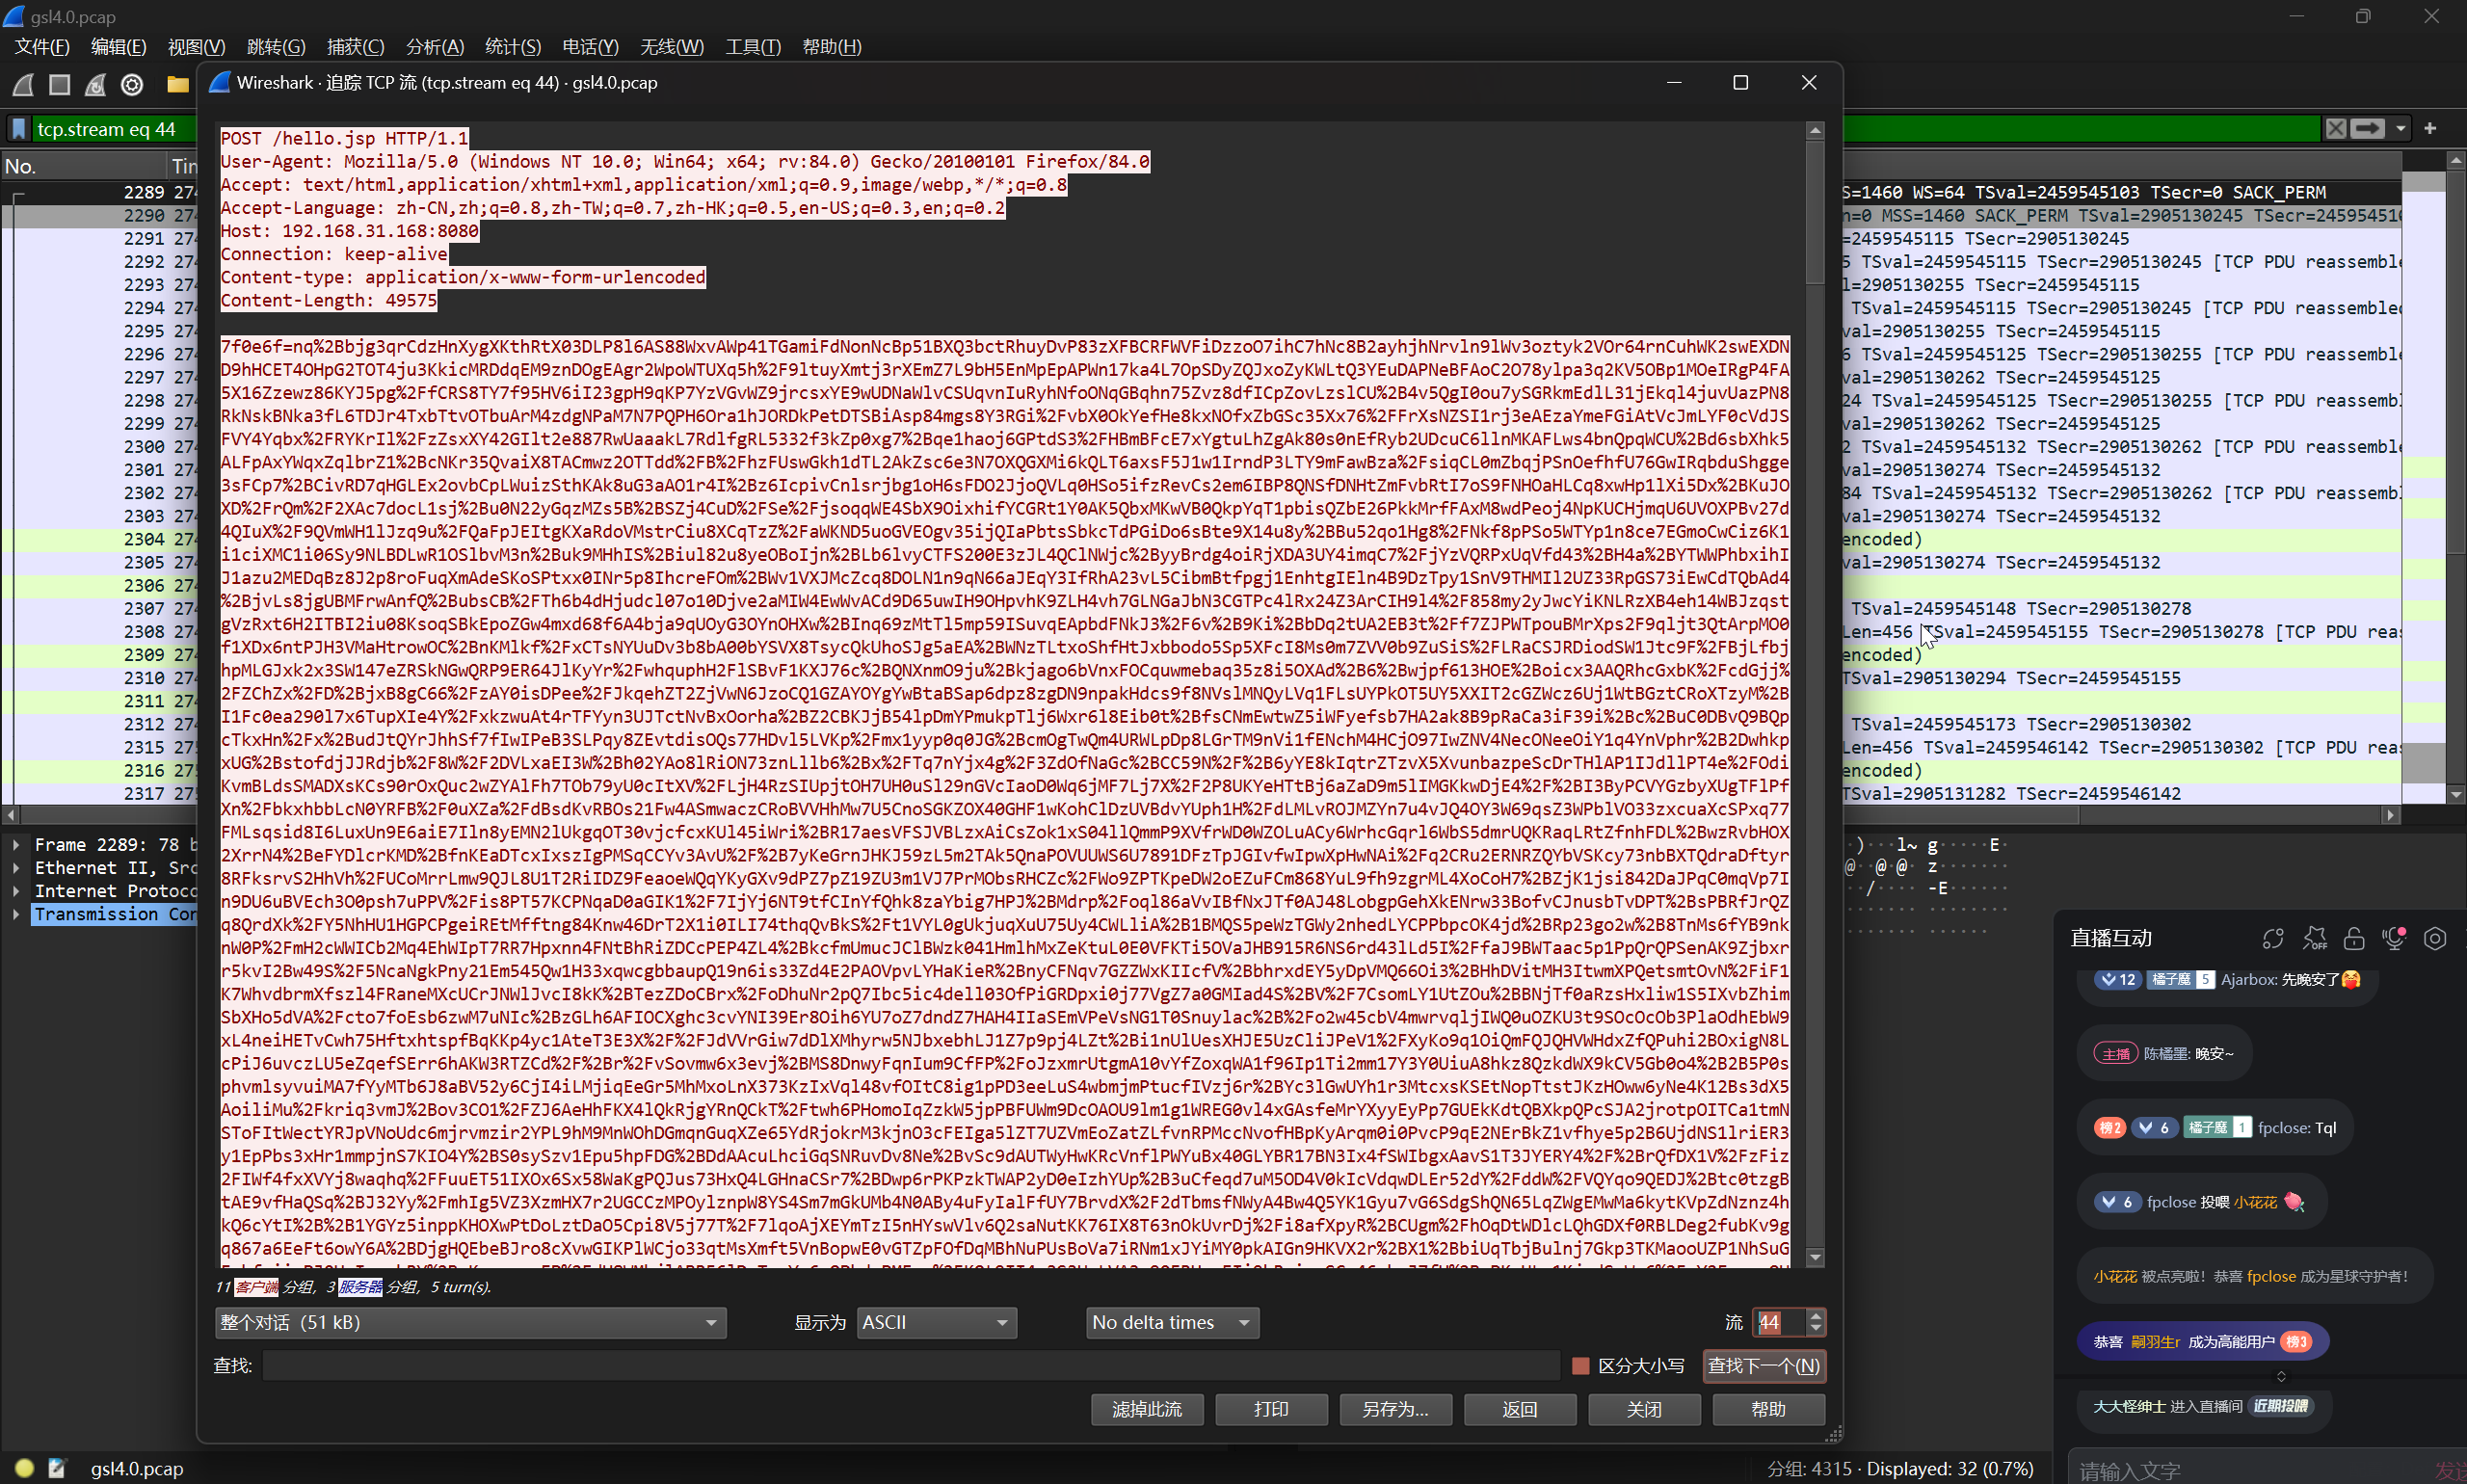This screenshot has width=2467, height=1484.
Task: Expand the Transmission Control tree node
Action: pyautogui.click(x=16, y=914)
